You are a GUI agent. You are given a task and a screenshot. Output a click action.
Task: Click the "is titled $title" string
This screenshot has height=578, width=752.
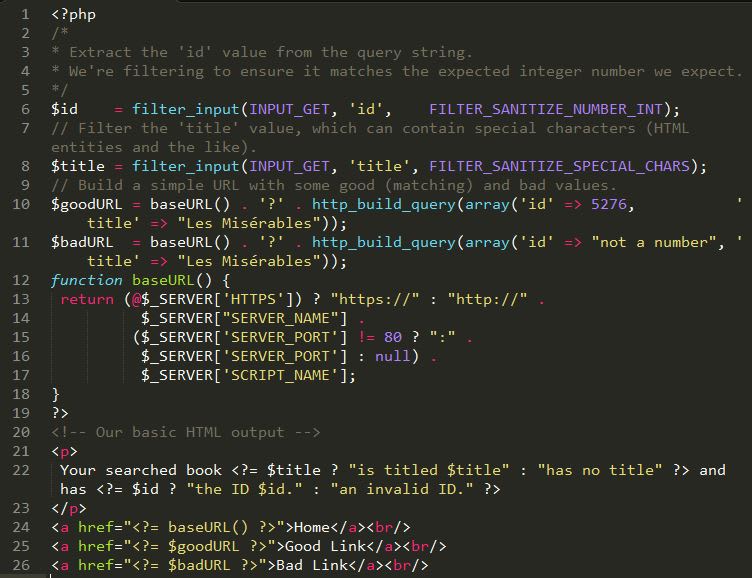429,471
